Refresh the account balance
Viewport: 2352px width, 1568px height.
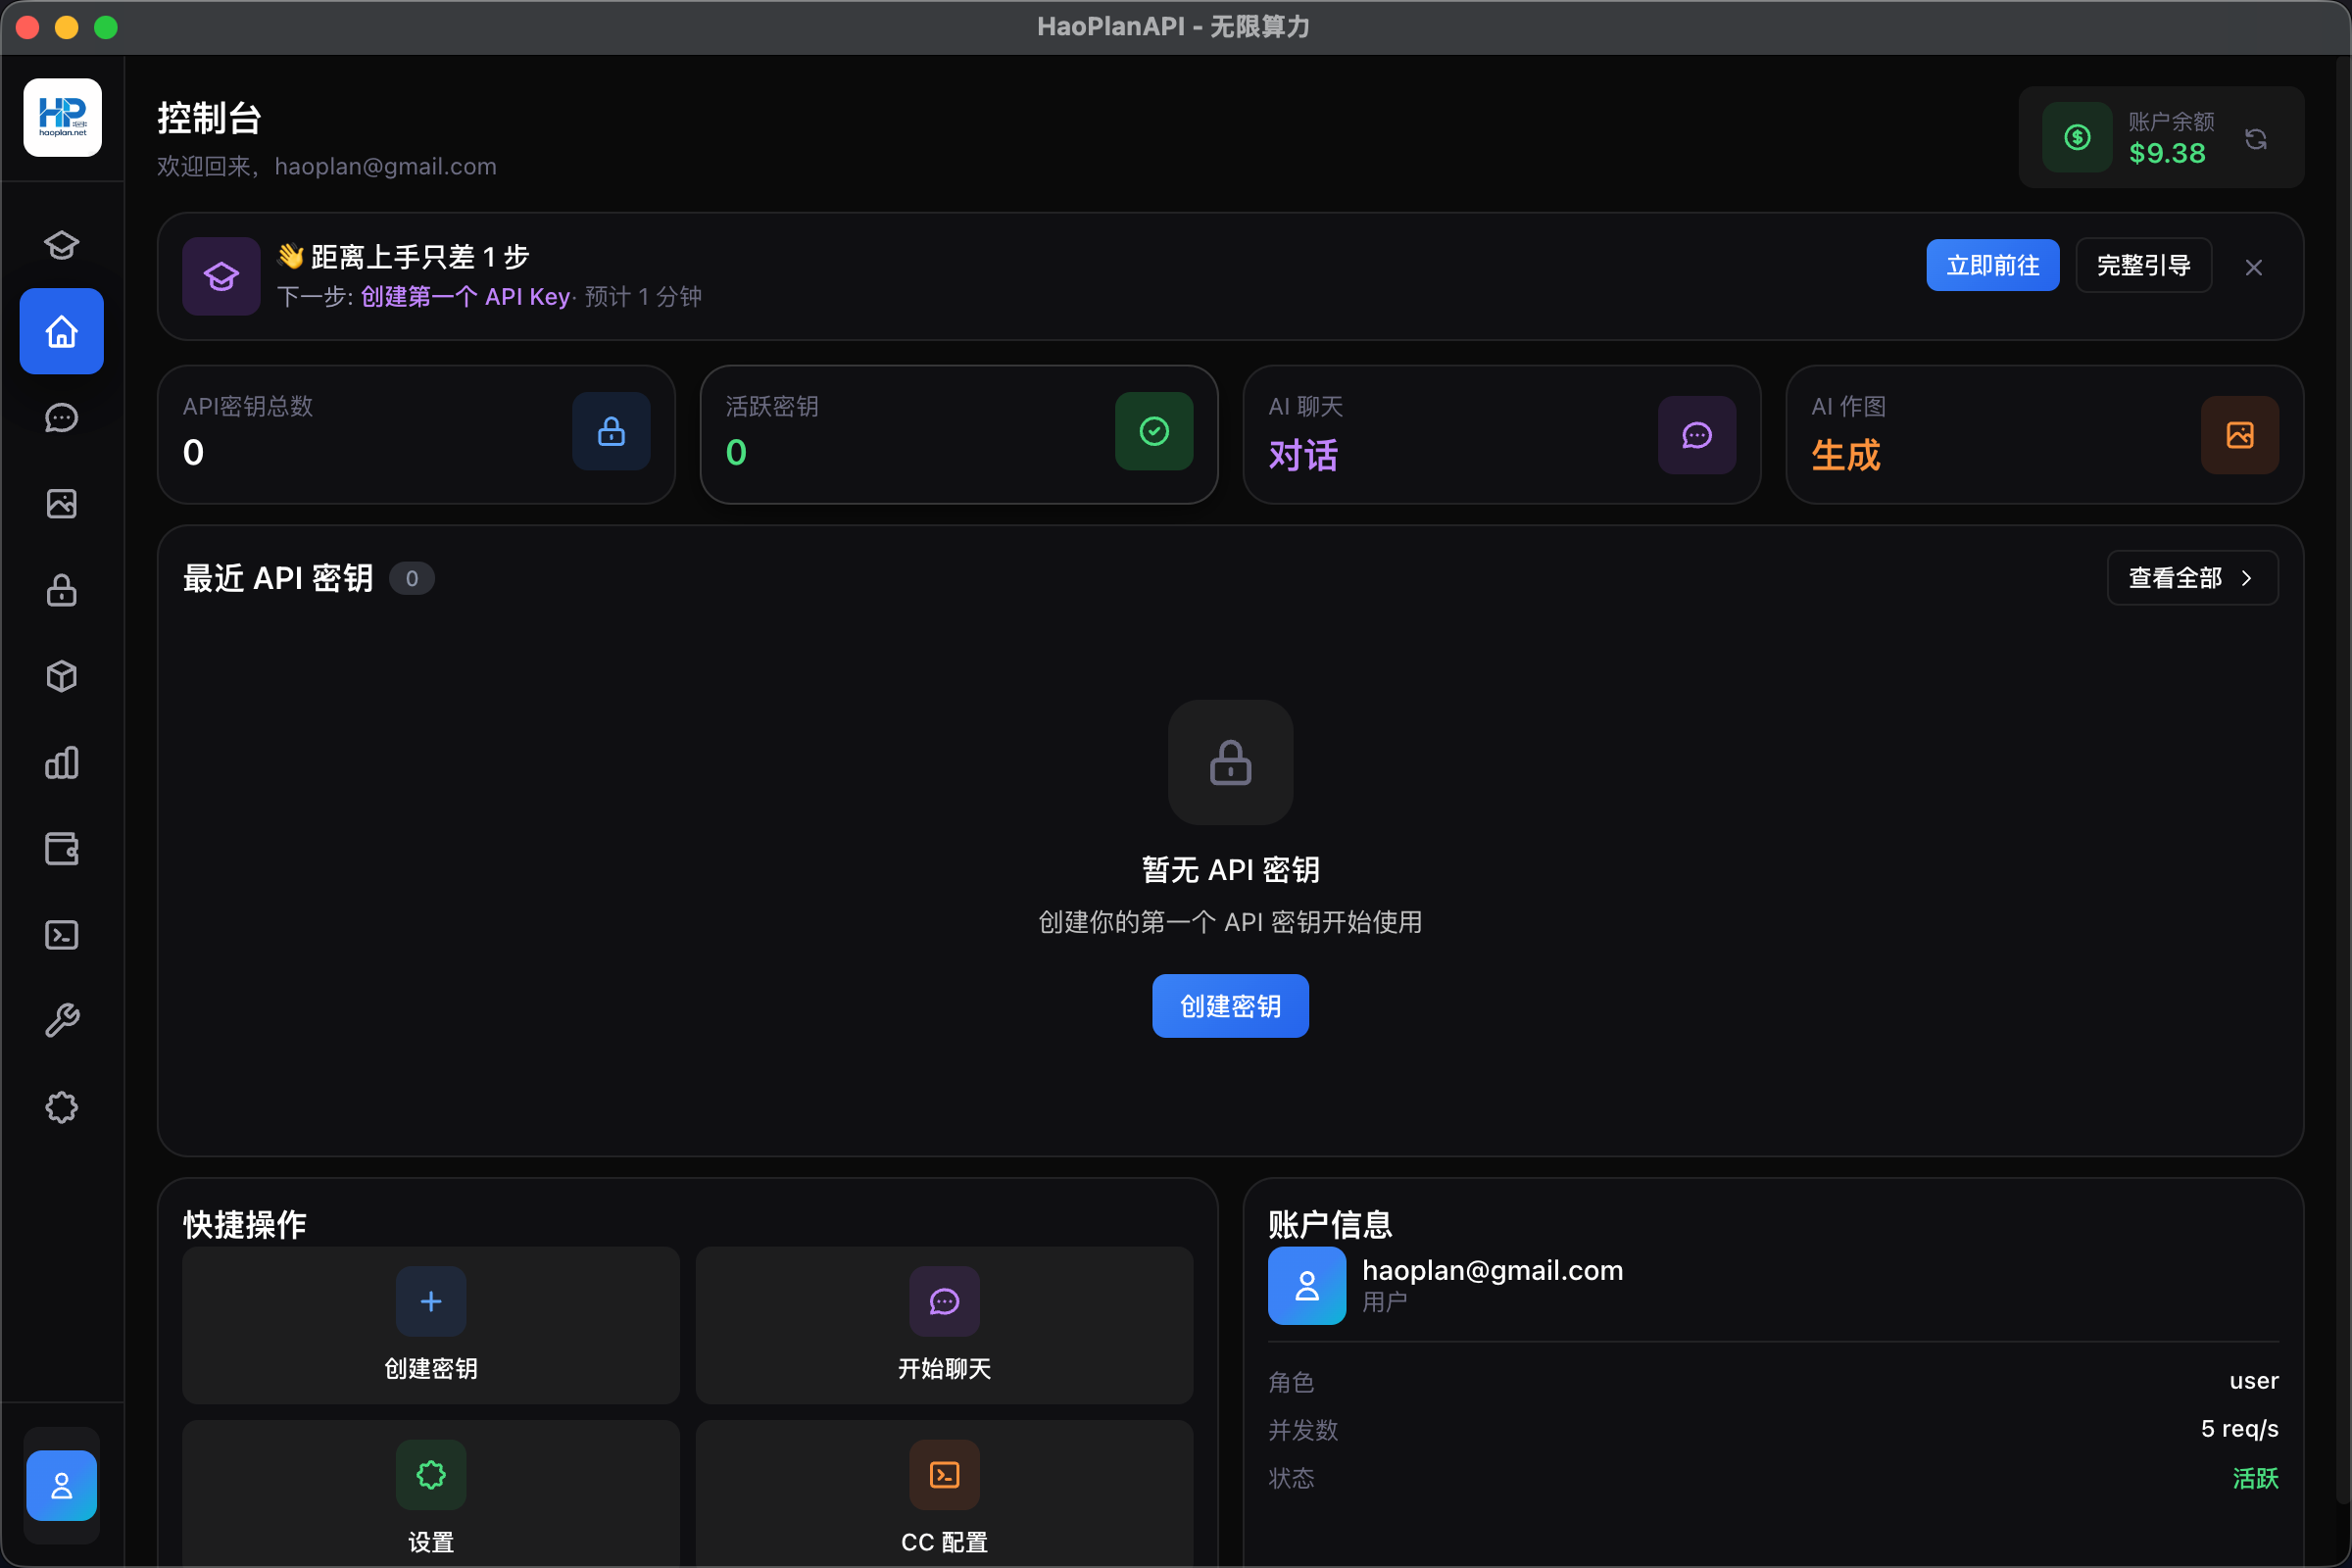[x=2256, y=139]
